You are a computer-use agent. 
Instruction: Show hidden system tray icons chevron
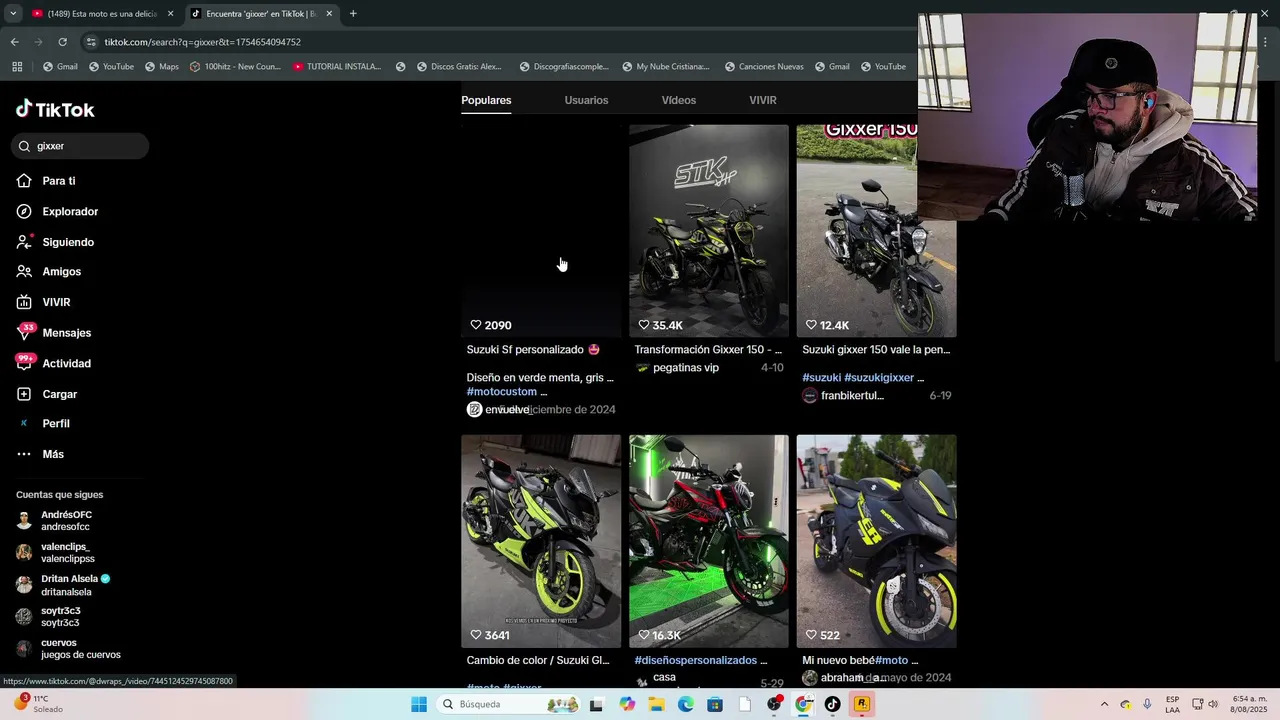pyautogui.click(x=1104, y=704)
